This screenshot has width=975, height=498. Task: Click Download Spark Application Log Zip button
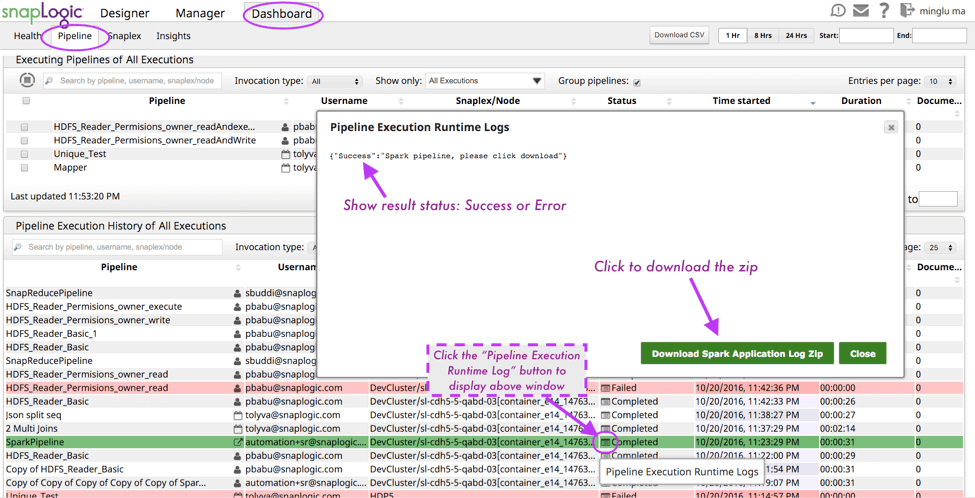pos(737,353)
